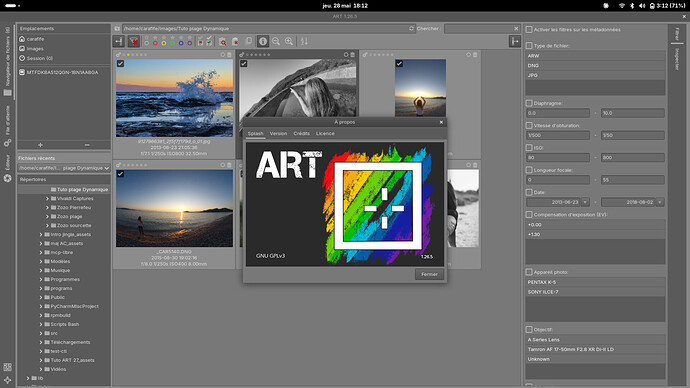This screenshot has height=388, width=690.
Task: Remove a location with the minus button
Action: point(87,145)
